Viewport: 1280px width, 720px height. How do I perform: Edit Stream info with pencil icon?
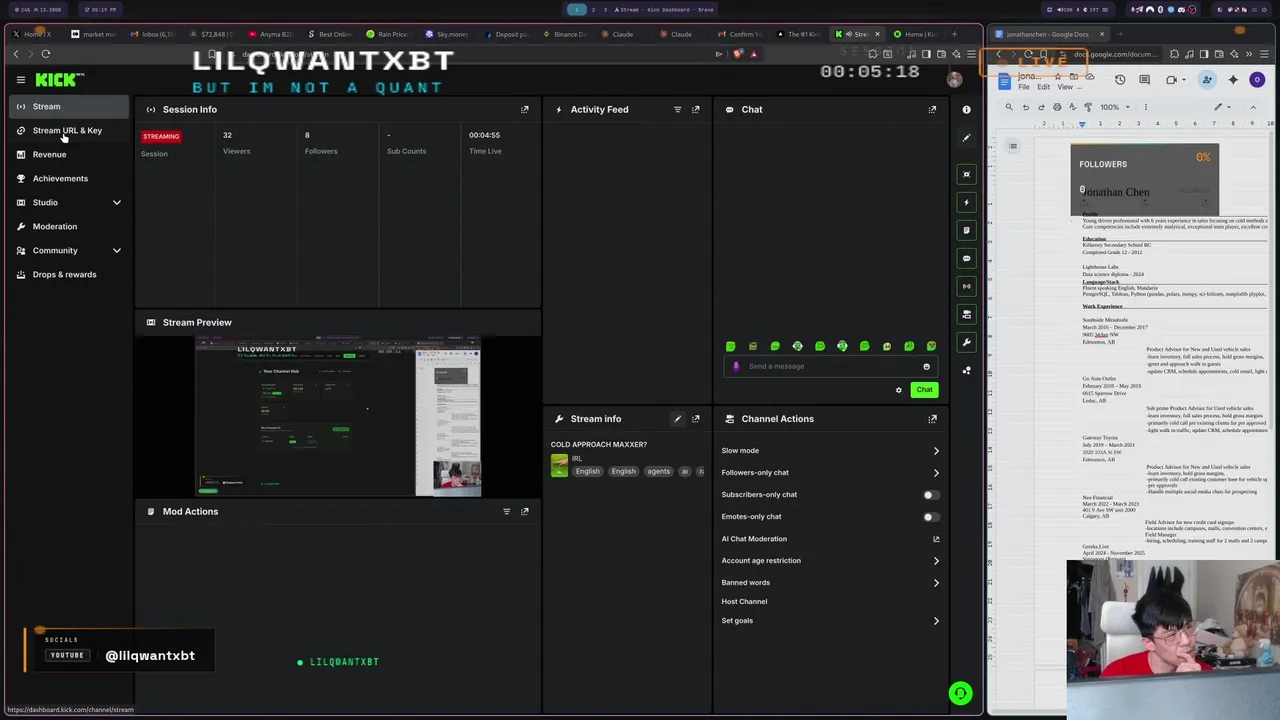click(x=677, y=419)
